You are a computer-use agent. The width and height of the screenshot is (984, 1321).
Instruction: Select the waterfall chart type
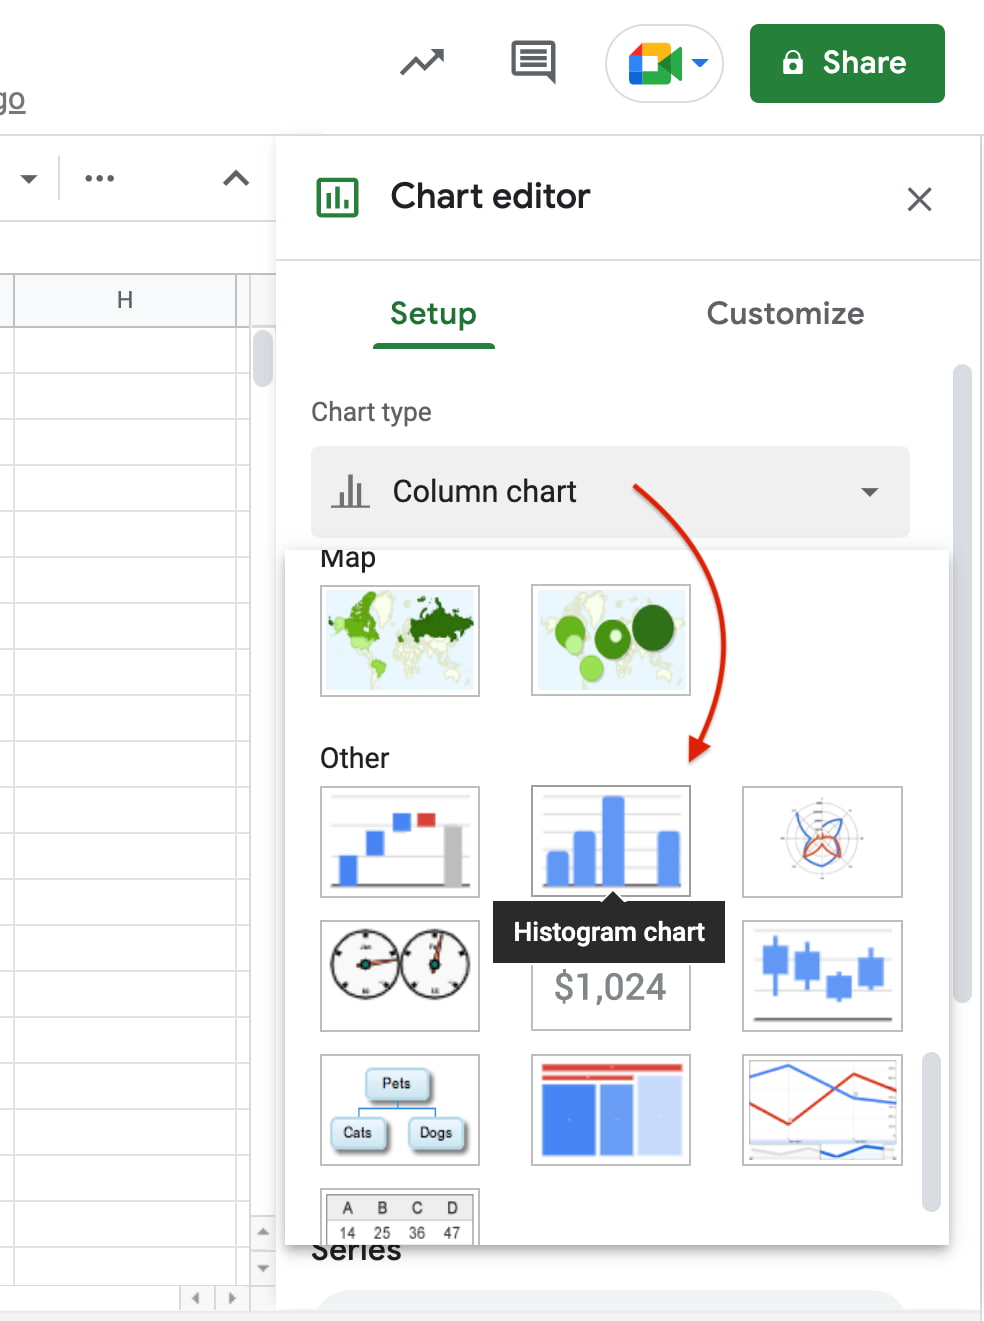399,841
